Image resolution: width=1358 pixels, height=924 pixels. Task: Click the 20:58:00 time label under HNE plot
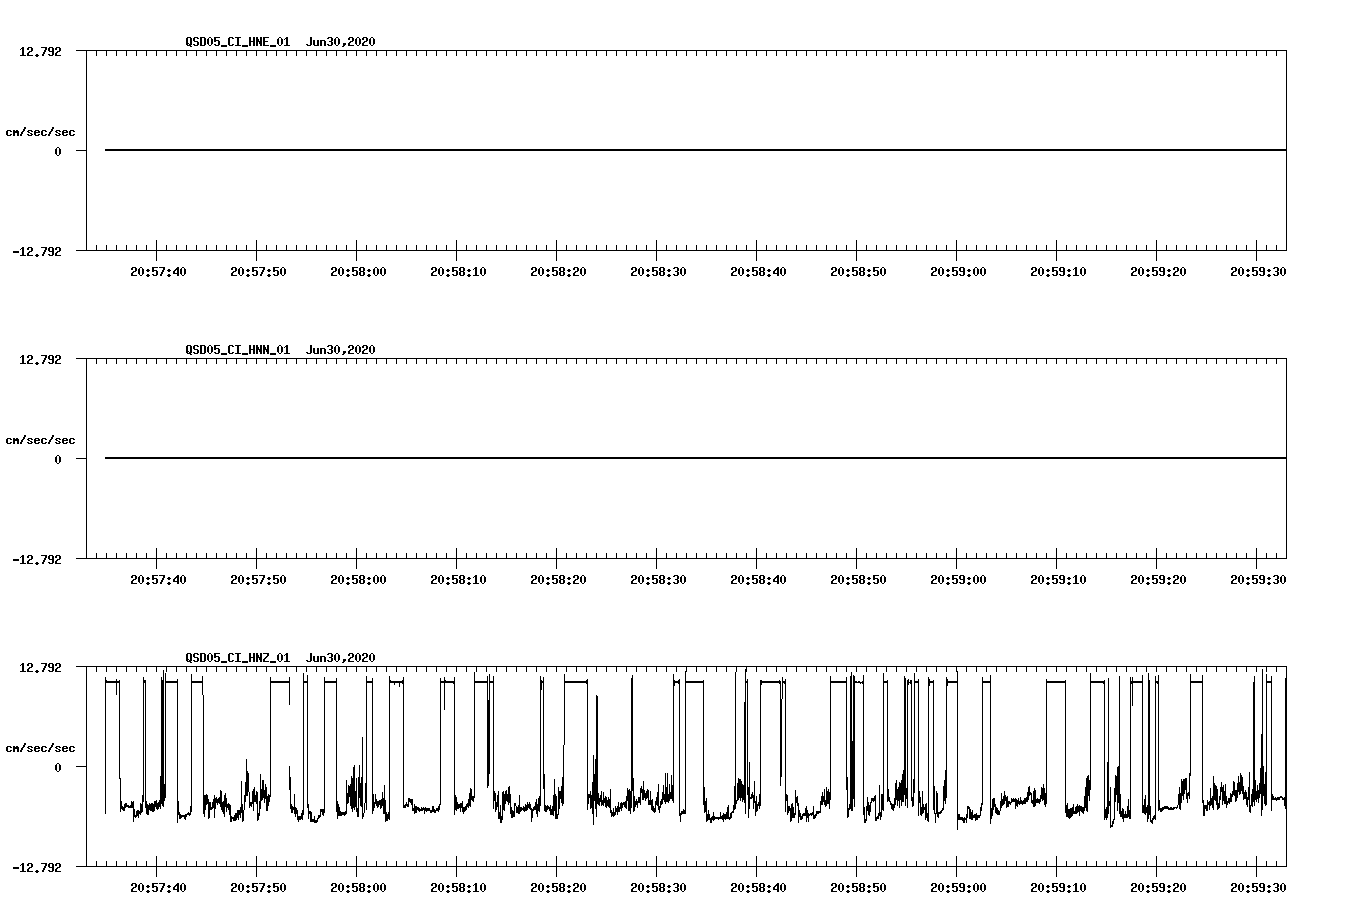pos(358,272)
